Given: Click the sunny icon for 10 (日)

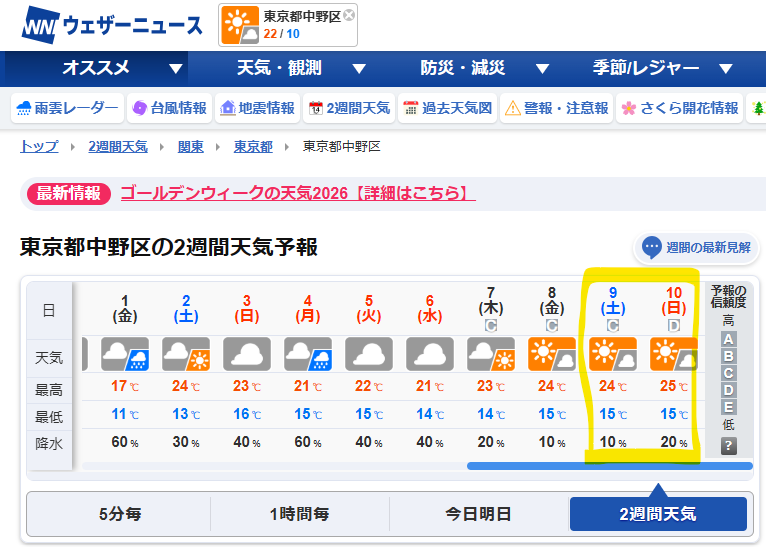Looking at the screenshot, I should (674, 354).
